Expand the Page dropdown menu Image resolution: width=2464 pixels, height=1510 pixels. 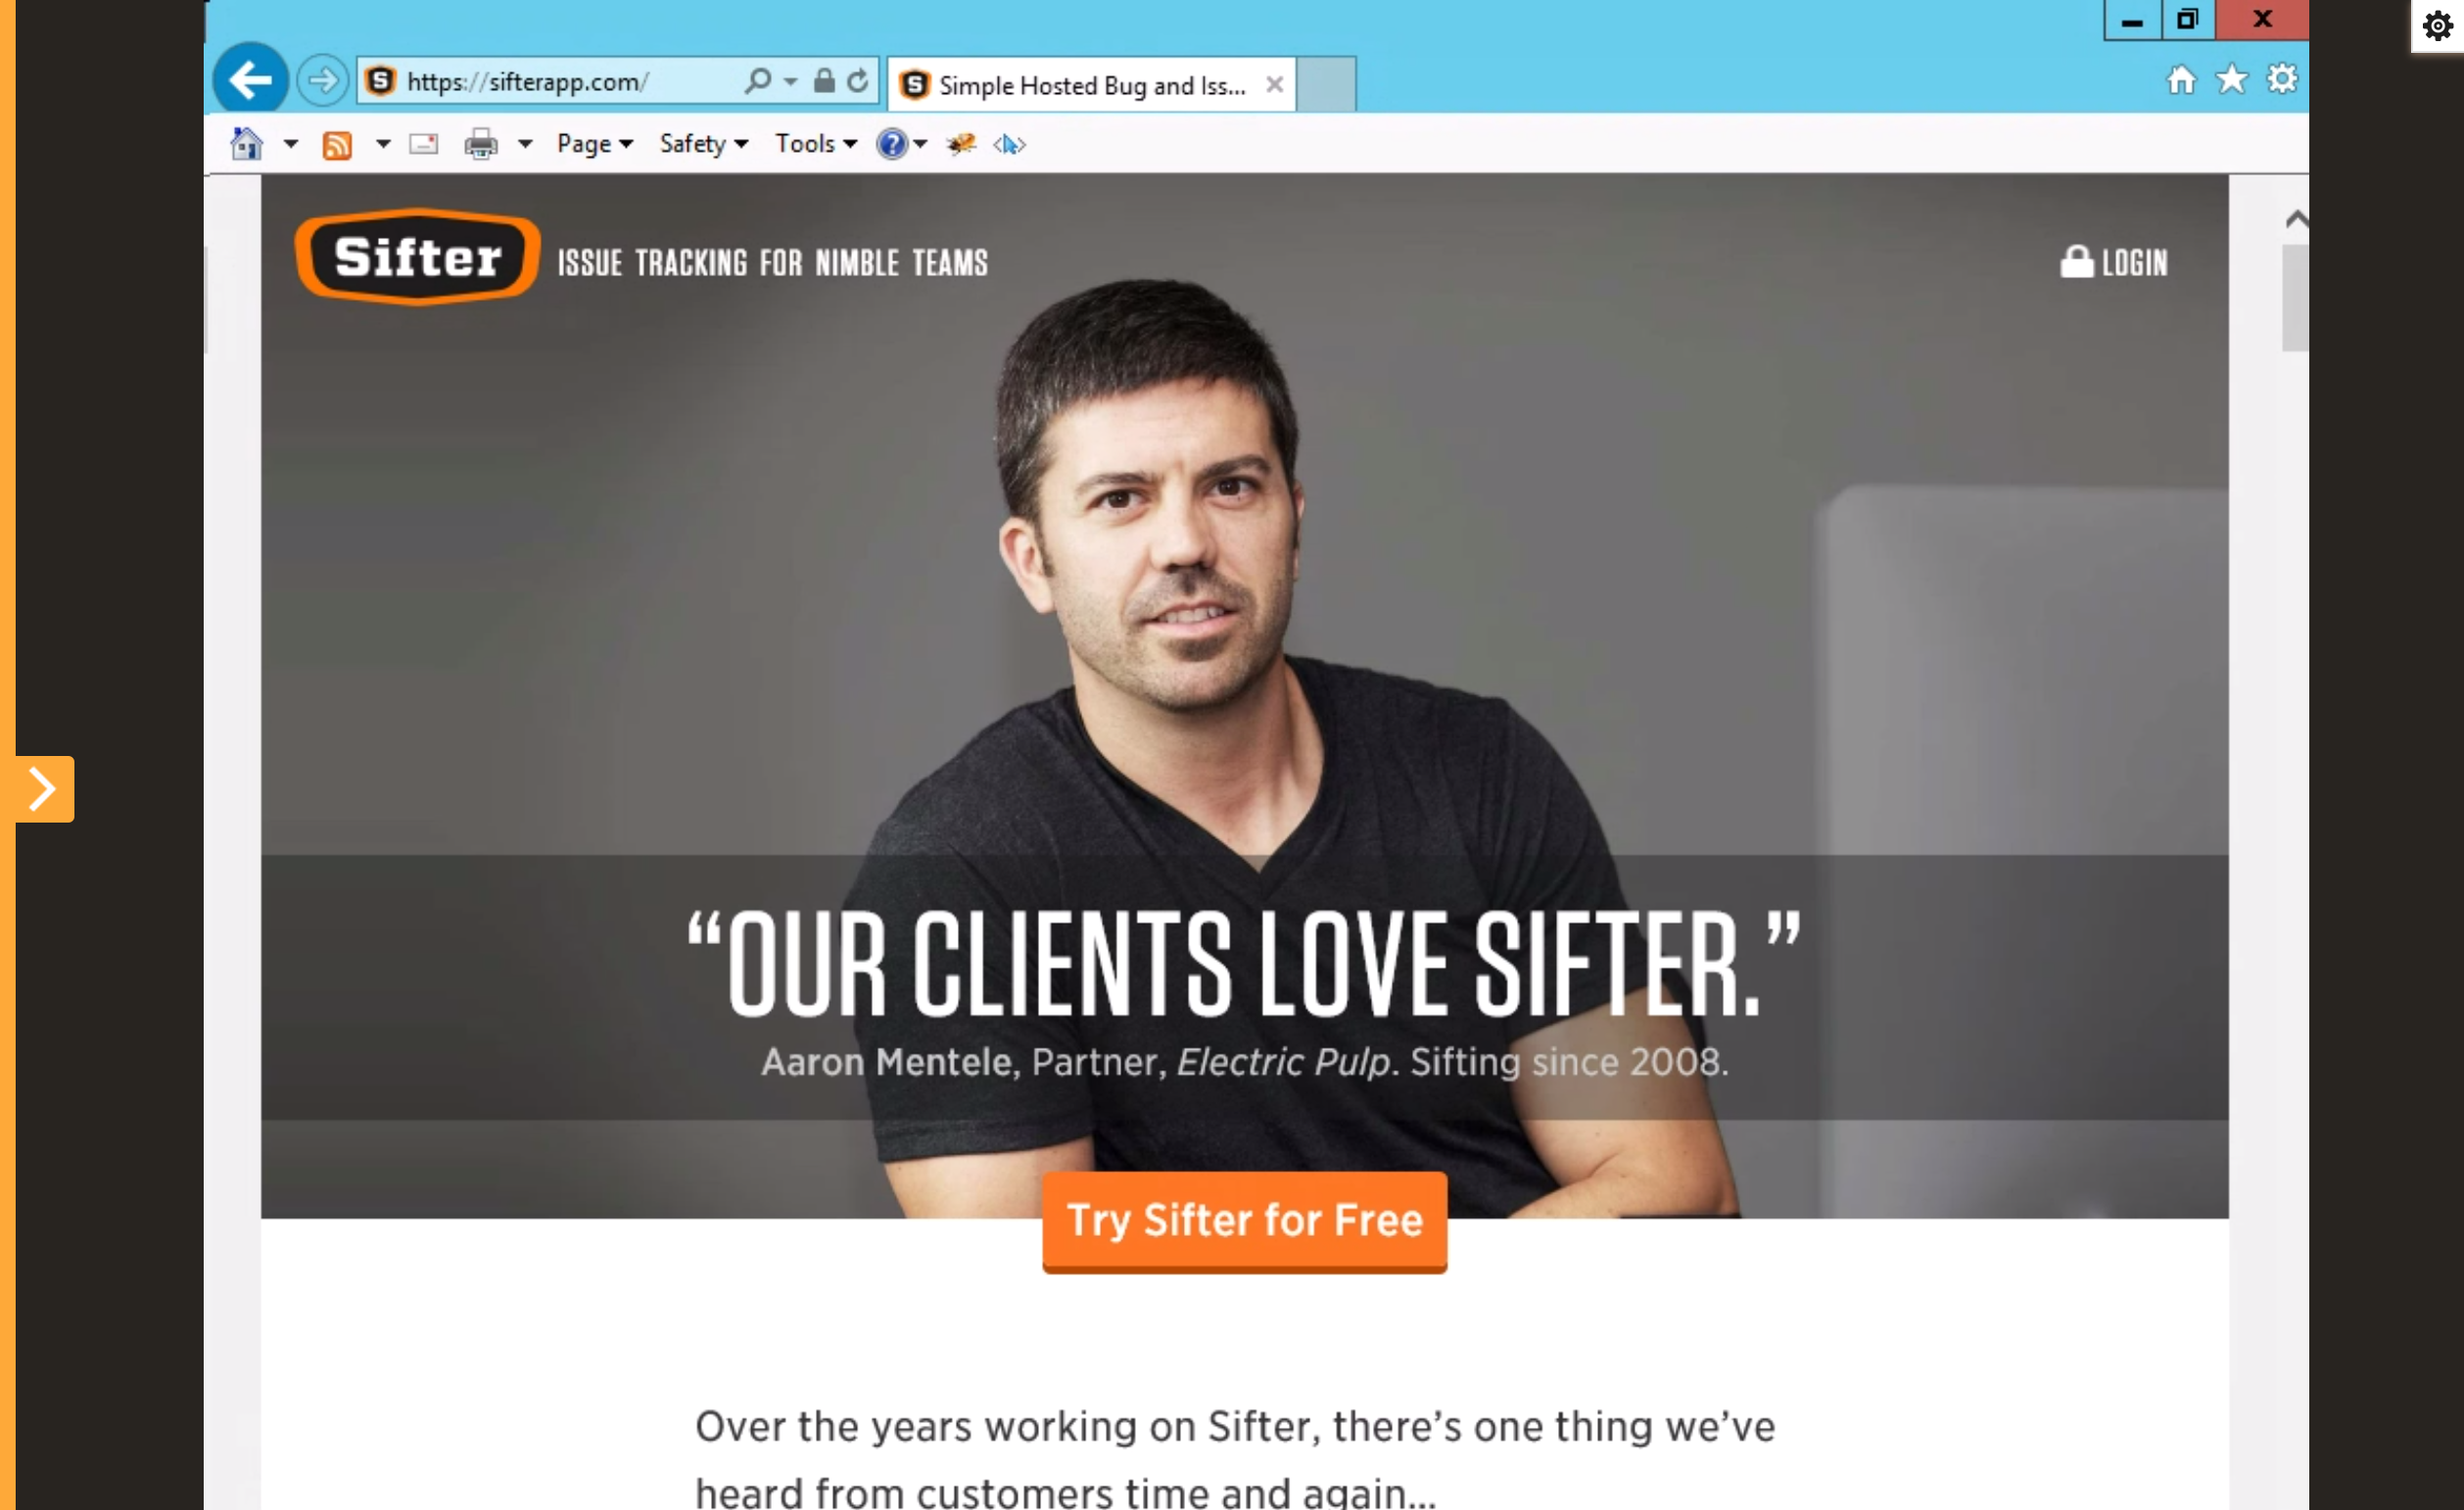pyautogui.click(x=593, y=143)
